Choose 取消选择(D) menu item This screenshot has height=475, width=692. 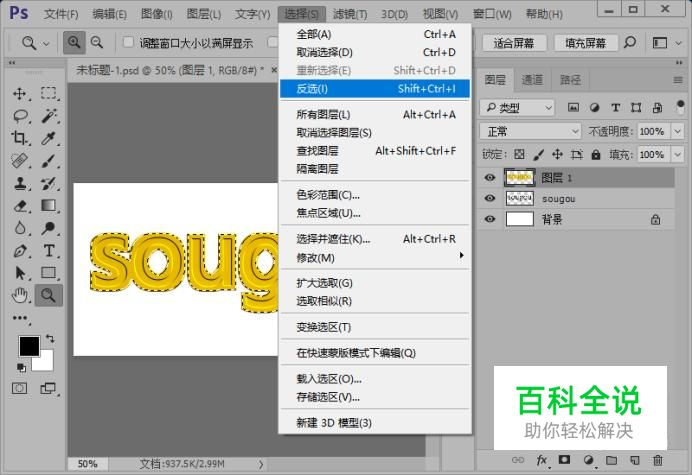click(375, 53)
